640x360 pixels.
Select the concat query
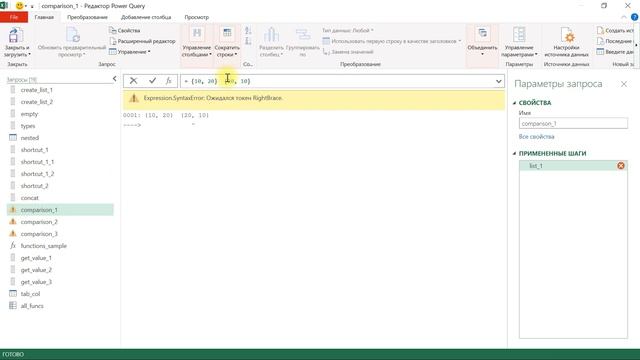[x=60, y=198]
